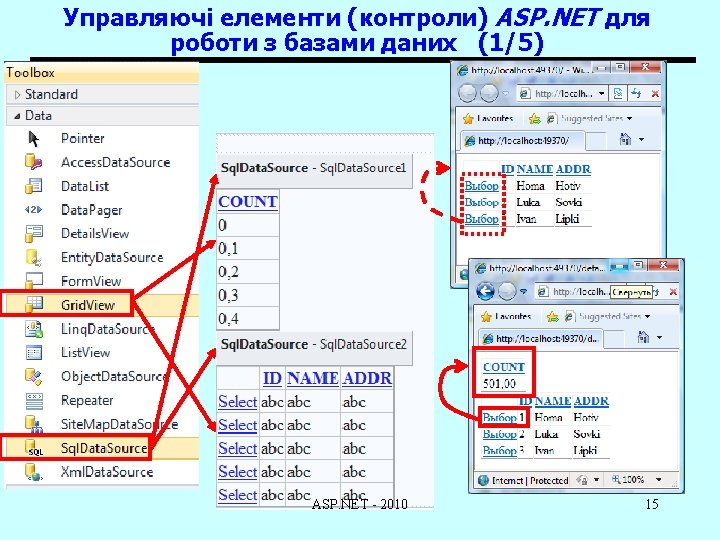Screen dimensions: 720x540
Task: Click Refresh icon in upper browser window
Action: [x=636, y=94]
